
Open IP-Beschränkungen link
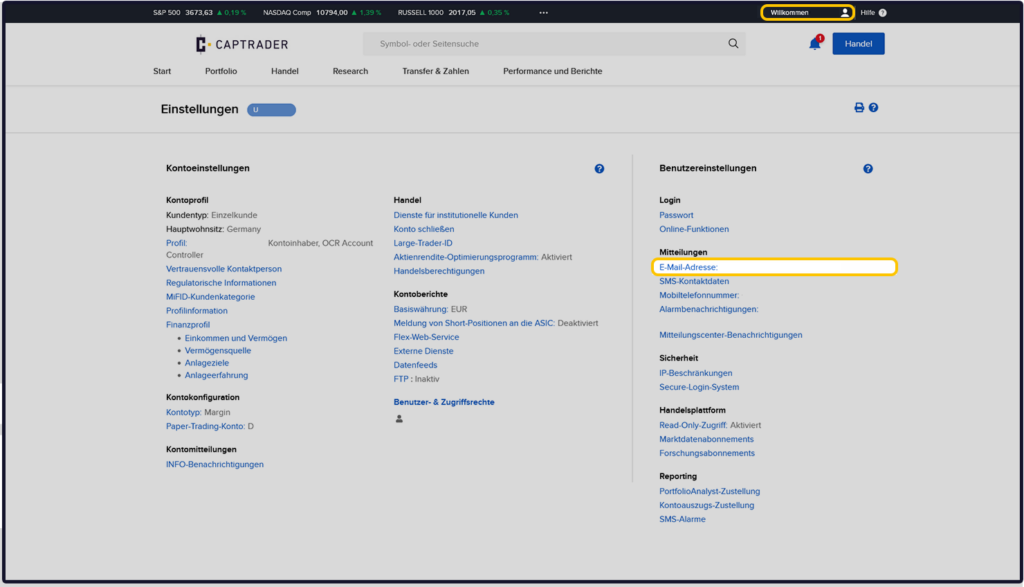pos(696,373)
